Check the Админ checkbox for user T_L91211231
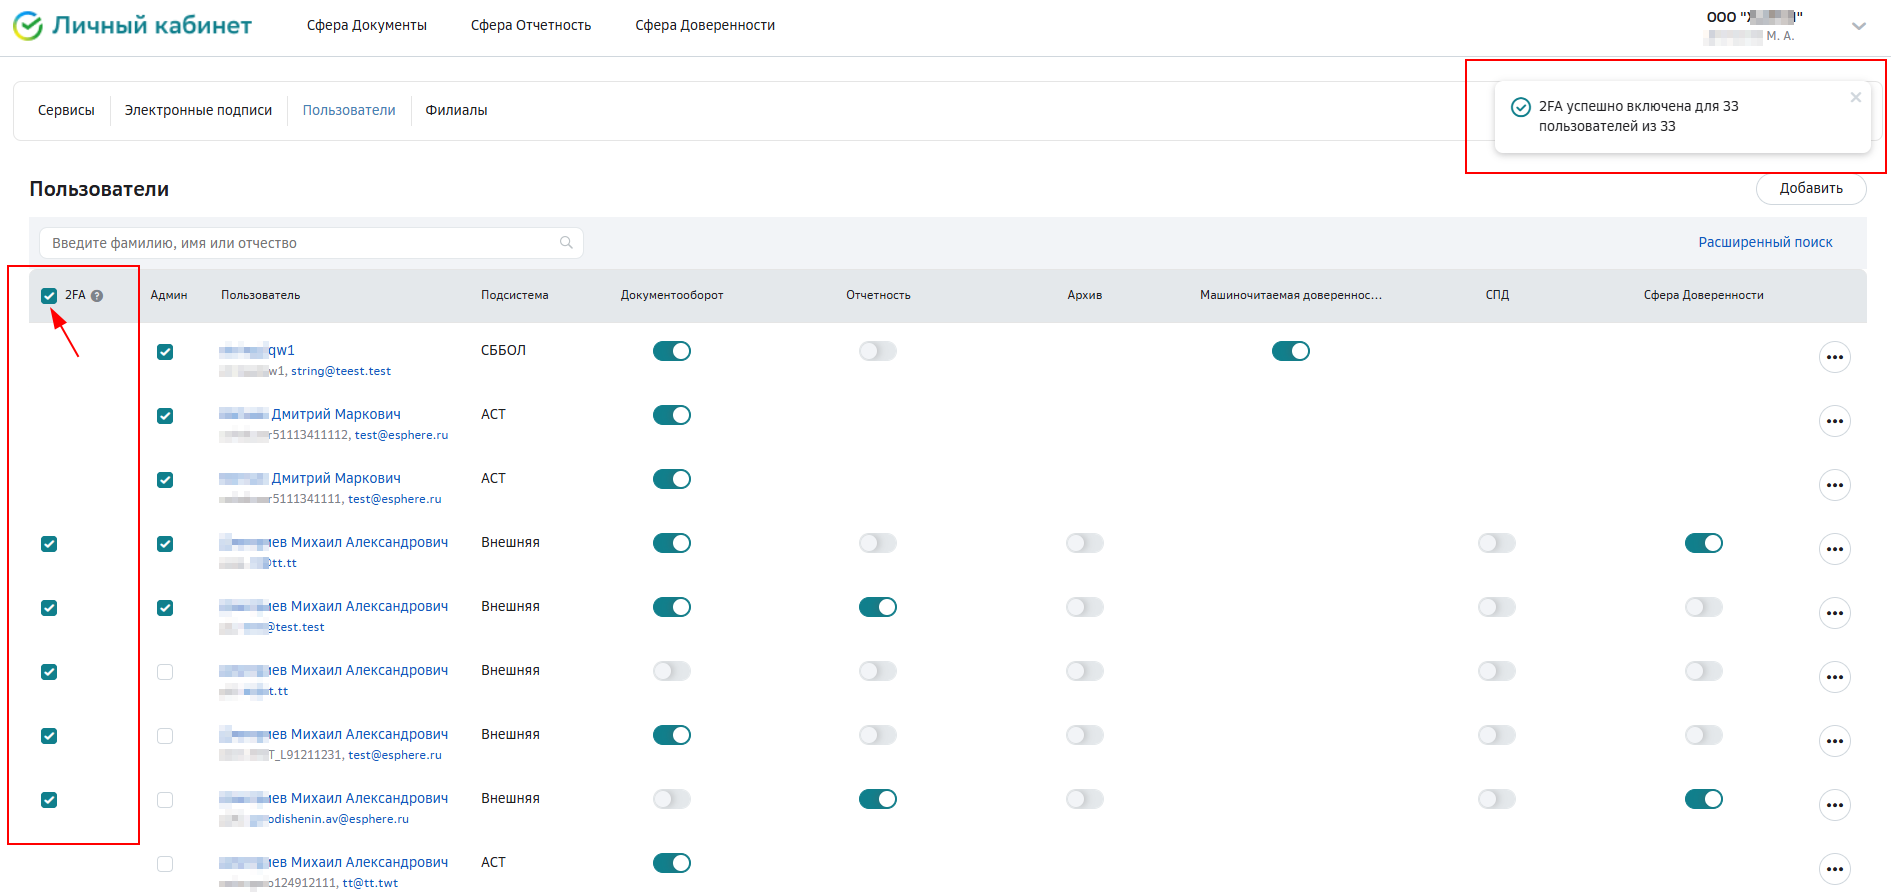Viewport: 1891px width, 892px height. 165,736
